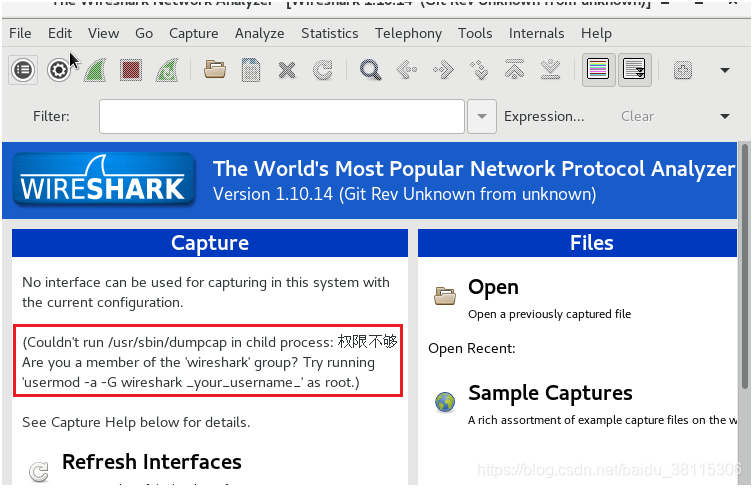Open the Analyze menu
Screen dimensions: 752x488
(x=259, y=34)
